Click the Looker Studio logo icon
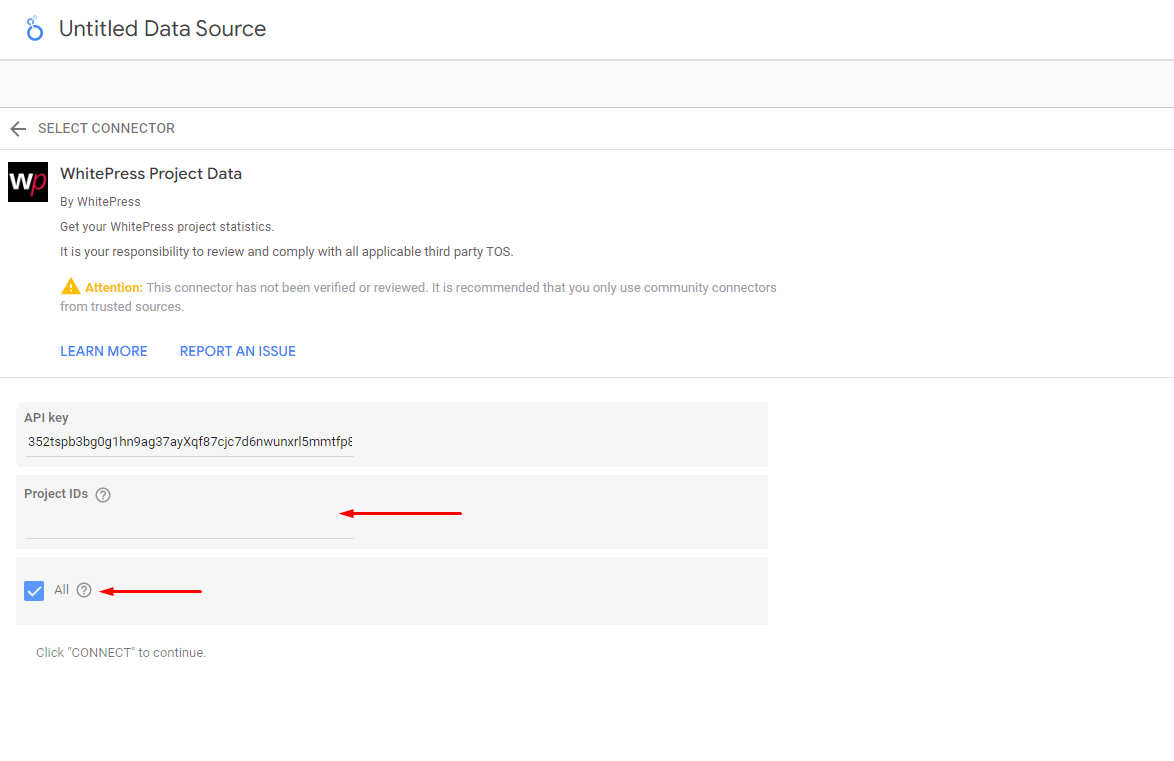Viewport: 1174px width, 761px height. (34, 28)
